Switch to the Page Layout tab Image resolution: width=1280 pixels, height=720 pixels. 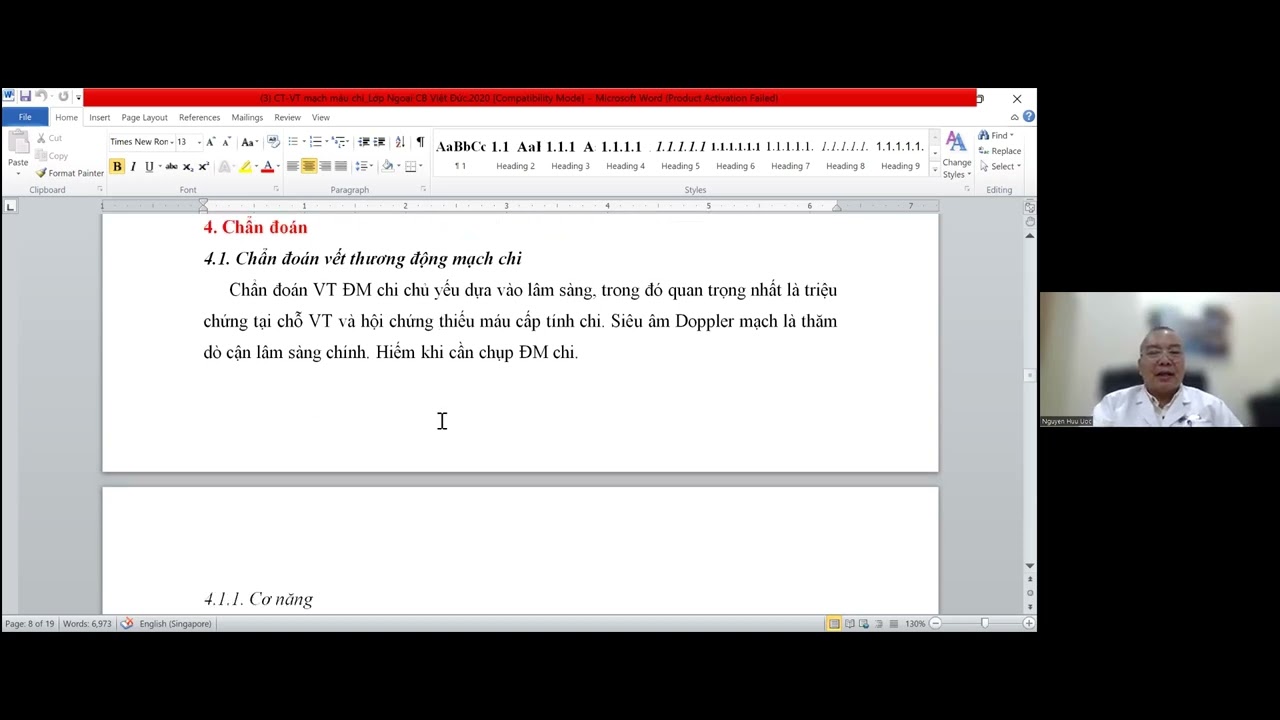coord(145,117)
